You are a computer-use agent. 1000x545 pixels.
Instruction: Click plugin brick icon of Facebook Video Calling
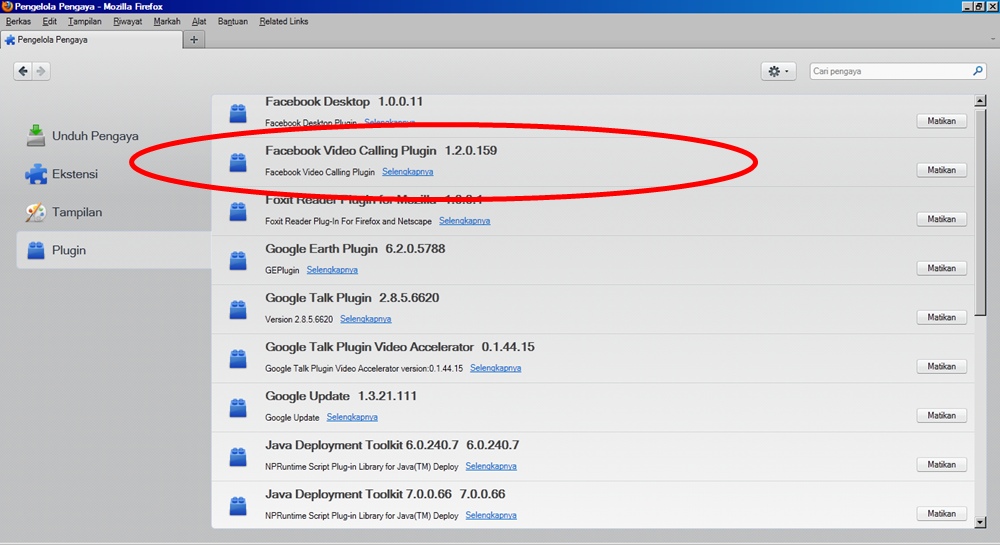(x=238, y=163)
